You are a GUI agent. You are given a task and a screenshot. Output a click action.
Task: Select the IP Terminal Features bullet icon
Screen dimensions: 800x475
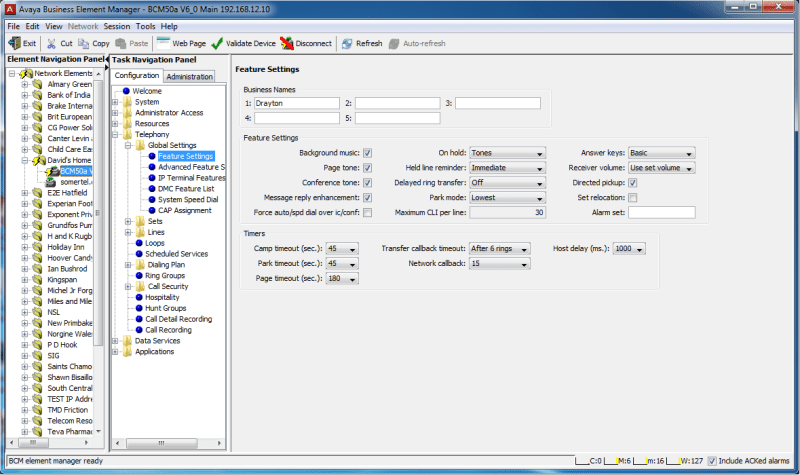152,178
